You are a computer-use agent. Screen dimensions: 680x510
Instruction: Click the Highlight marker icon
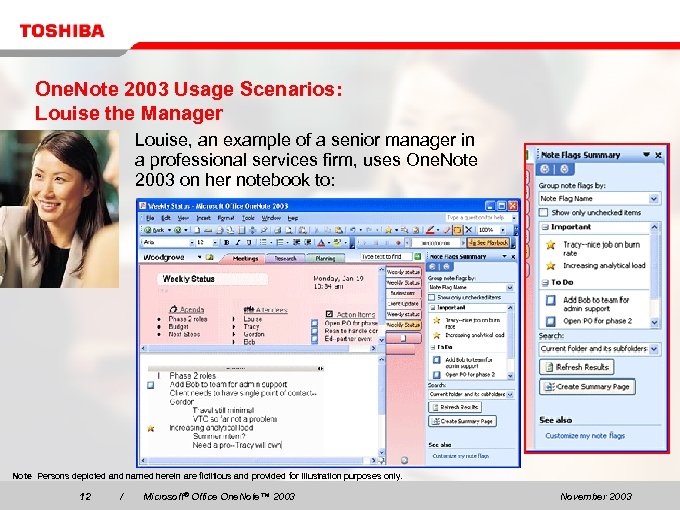coord(337,242)
